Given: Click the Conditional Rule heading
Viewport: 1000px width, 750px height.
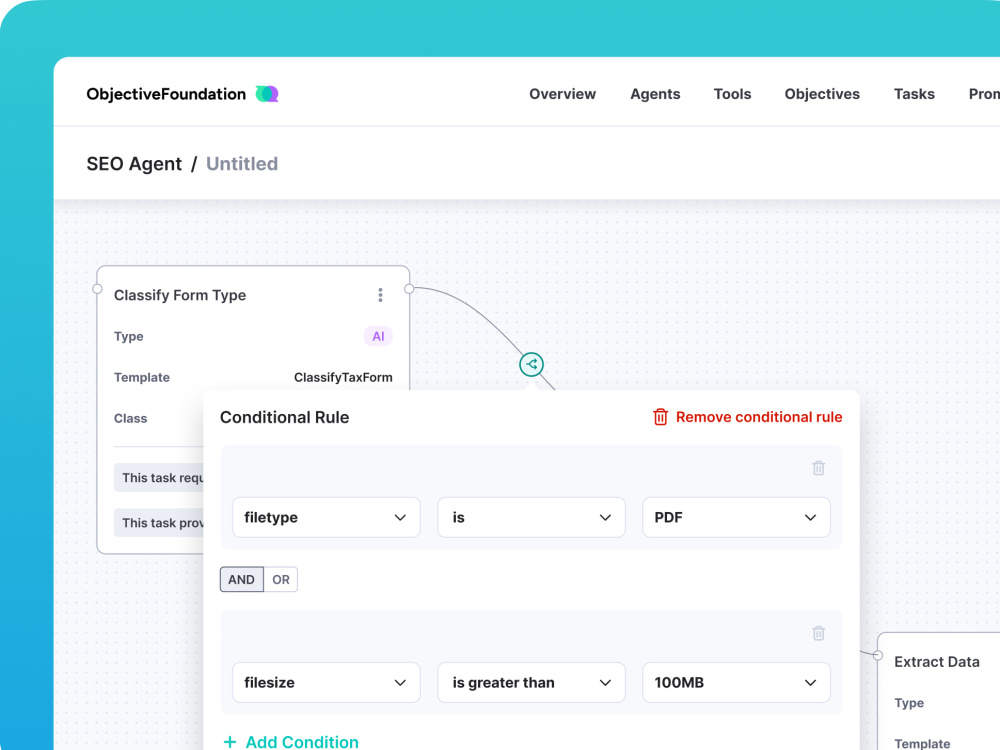Looking at the screenshot, I should 284,417.
